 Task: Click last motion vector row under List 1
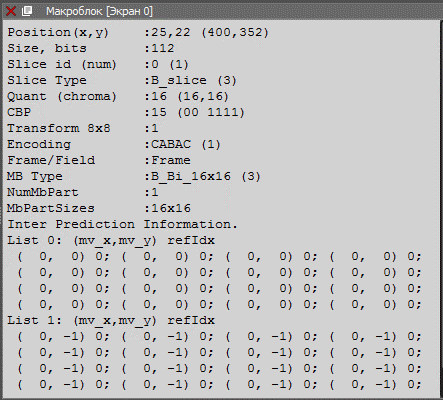point(219,384)
